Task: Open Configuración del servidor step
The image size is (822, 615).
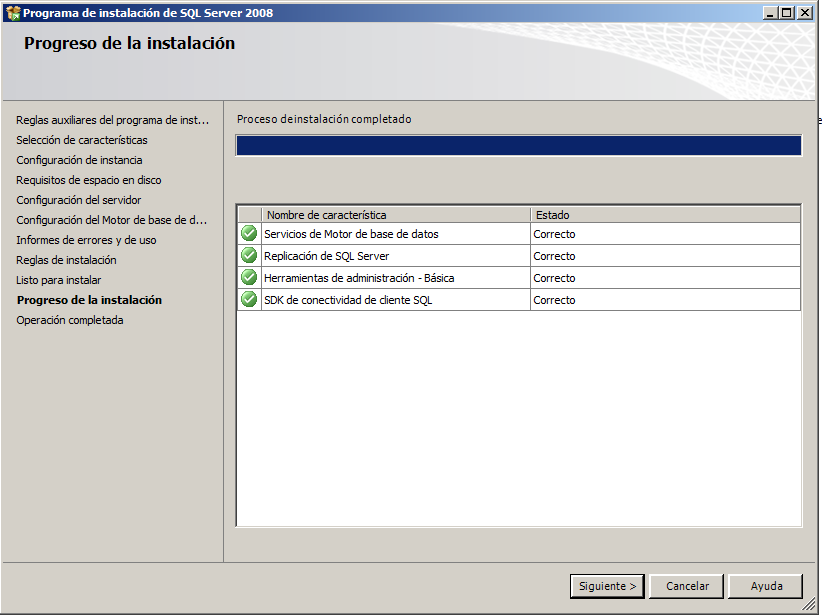Action: 78,200
